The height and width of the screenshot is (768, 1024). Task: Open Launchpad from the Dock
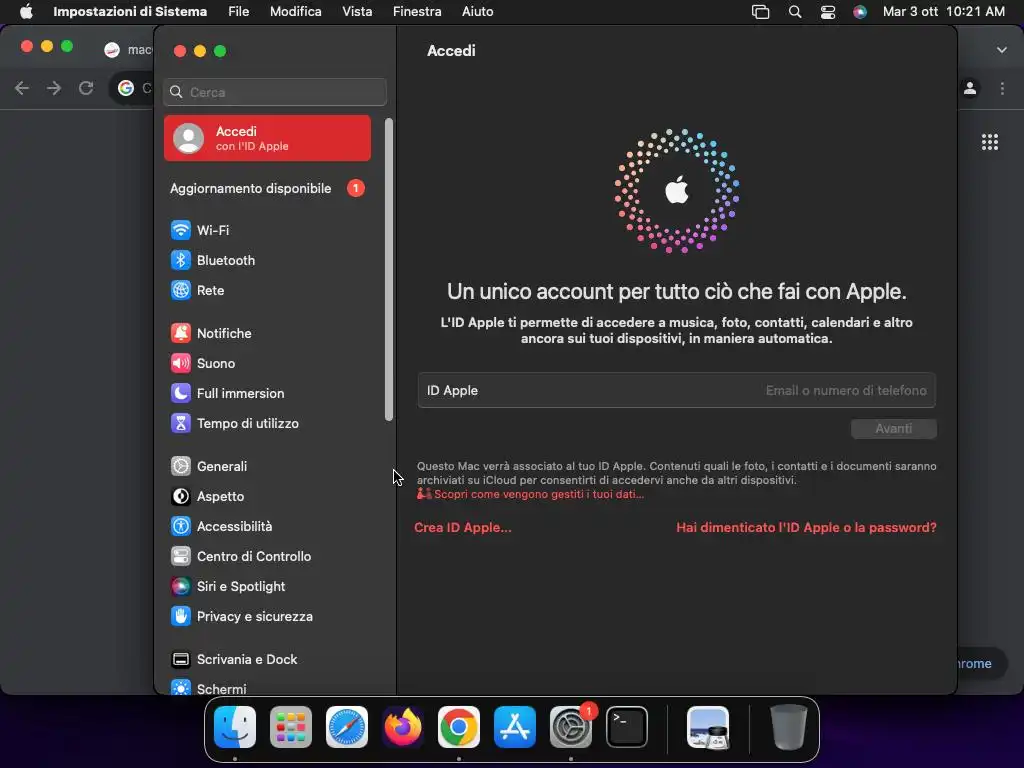[x=291, y=727]
